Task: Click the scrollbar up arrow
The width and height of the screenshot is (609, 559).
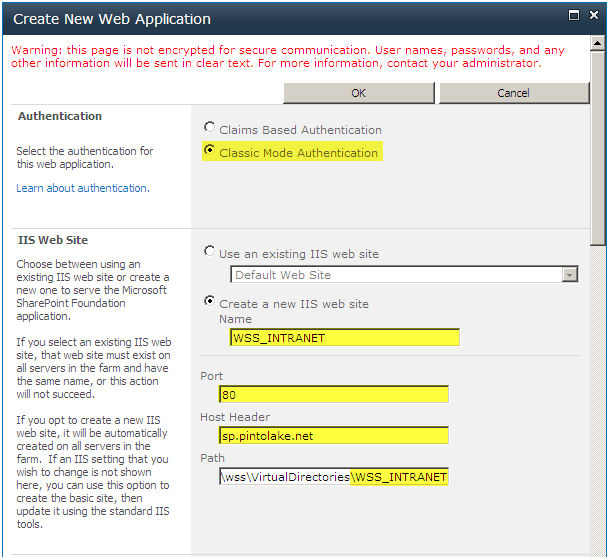Action: tap(598, 43)
